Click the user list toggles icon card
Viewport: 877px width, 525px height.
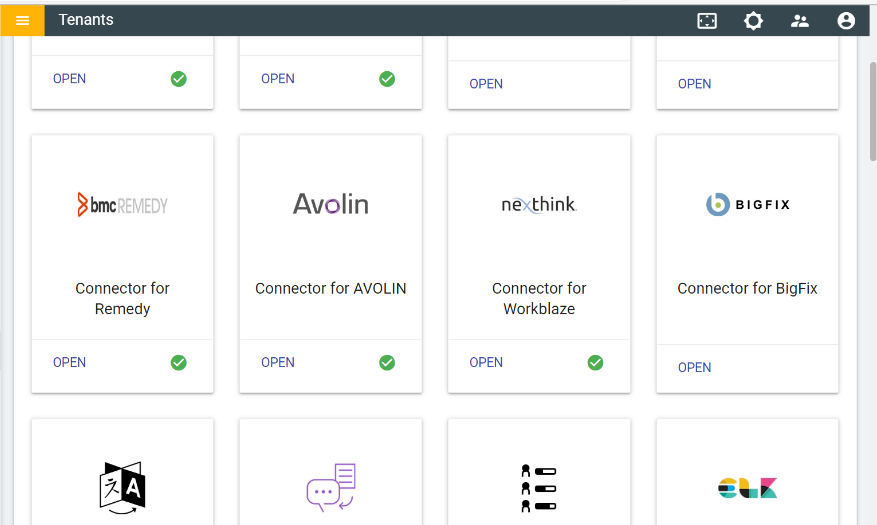539,488
